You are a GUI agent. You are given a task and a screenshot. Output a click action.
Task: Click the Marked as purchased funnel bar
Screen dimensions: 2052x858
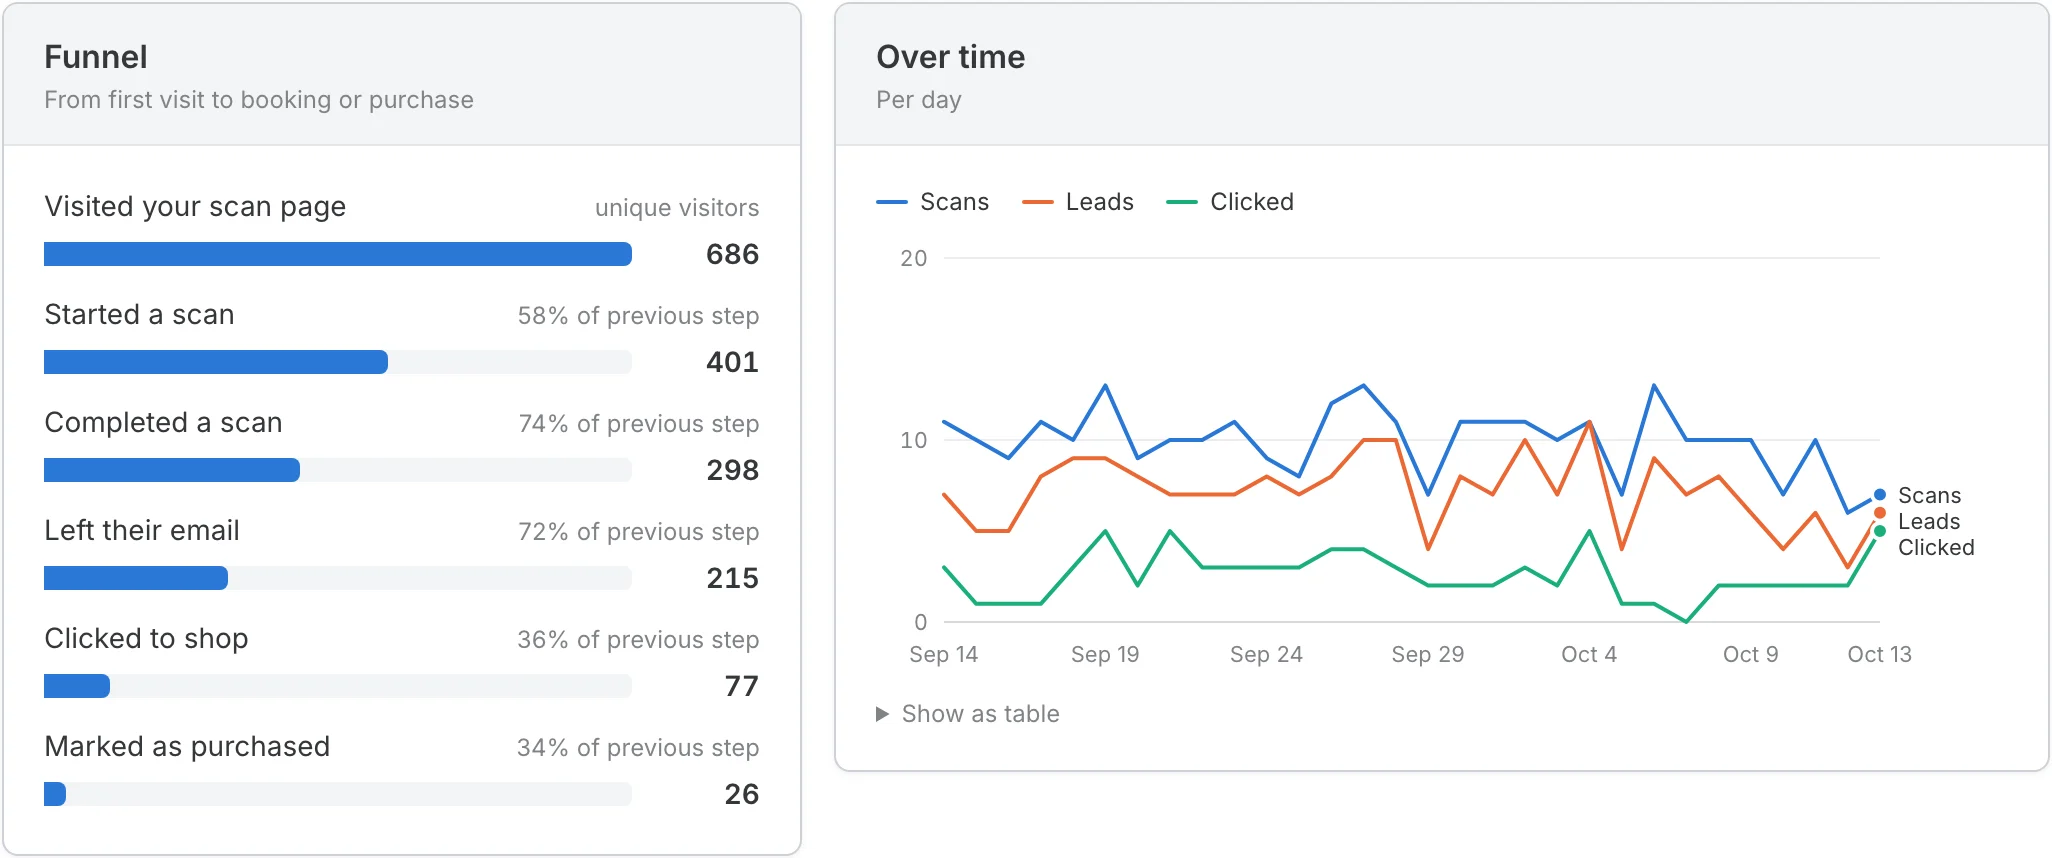pyautogui.click(x=338, y=794)
